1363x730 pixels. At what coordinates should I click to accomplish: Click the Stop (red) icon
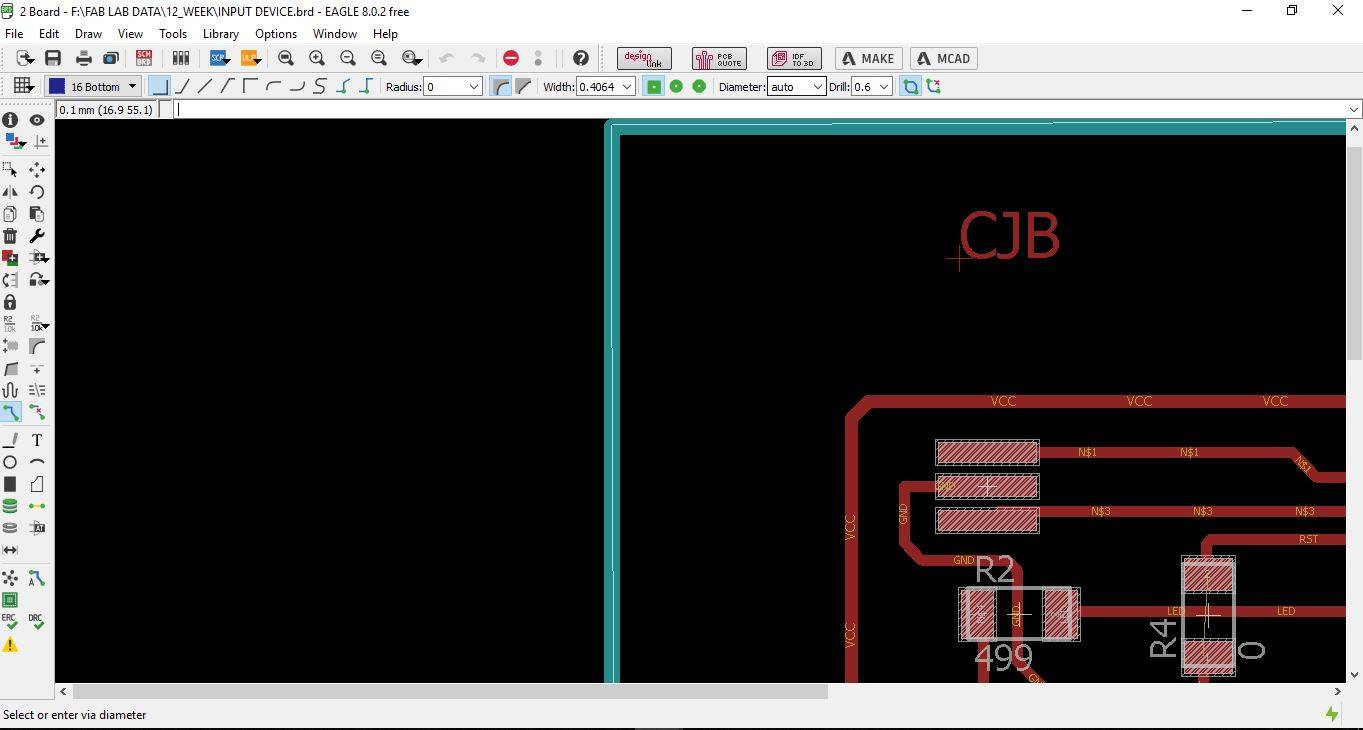click(x=511, y=58)
